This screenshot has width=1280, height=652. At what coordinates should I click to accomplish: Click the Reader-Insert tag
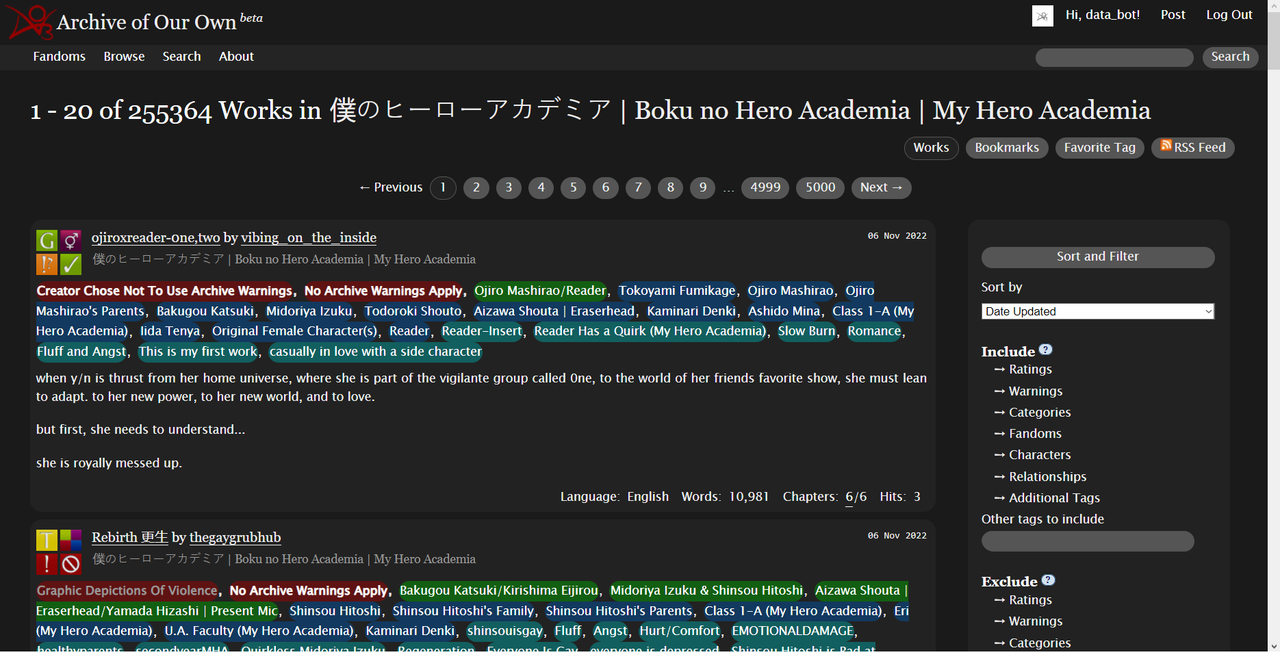[482, 331]
